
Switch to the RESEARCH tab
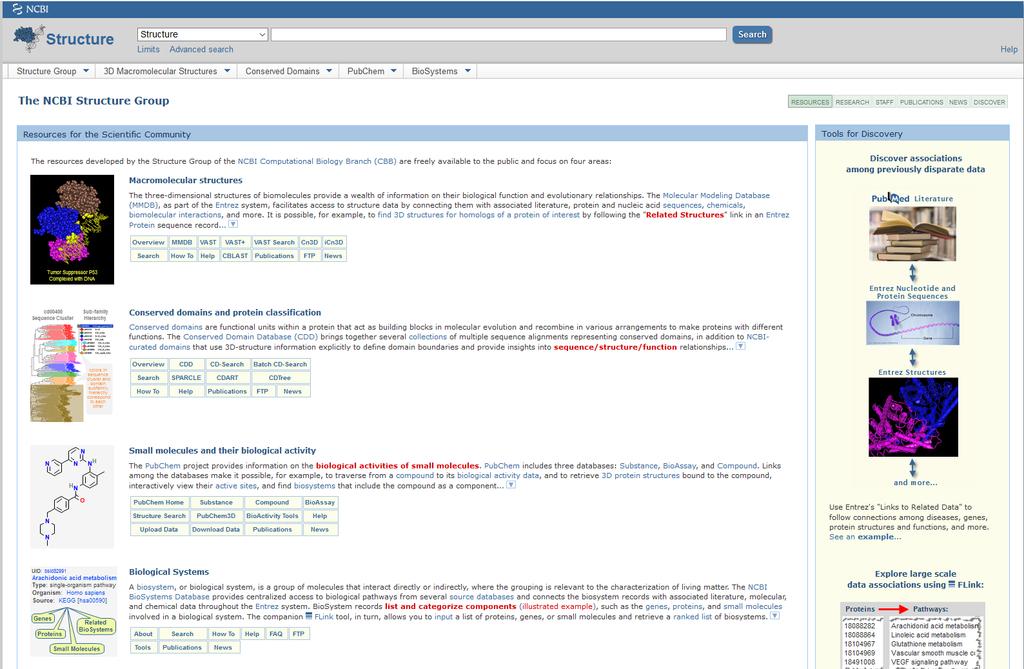click(852, 102)
